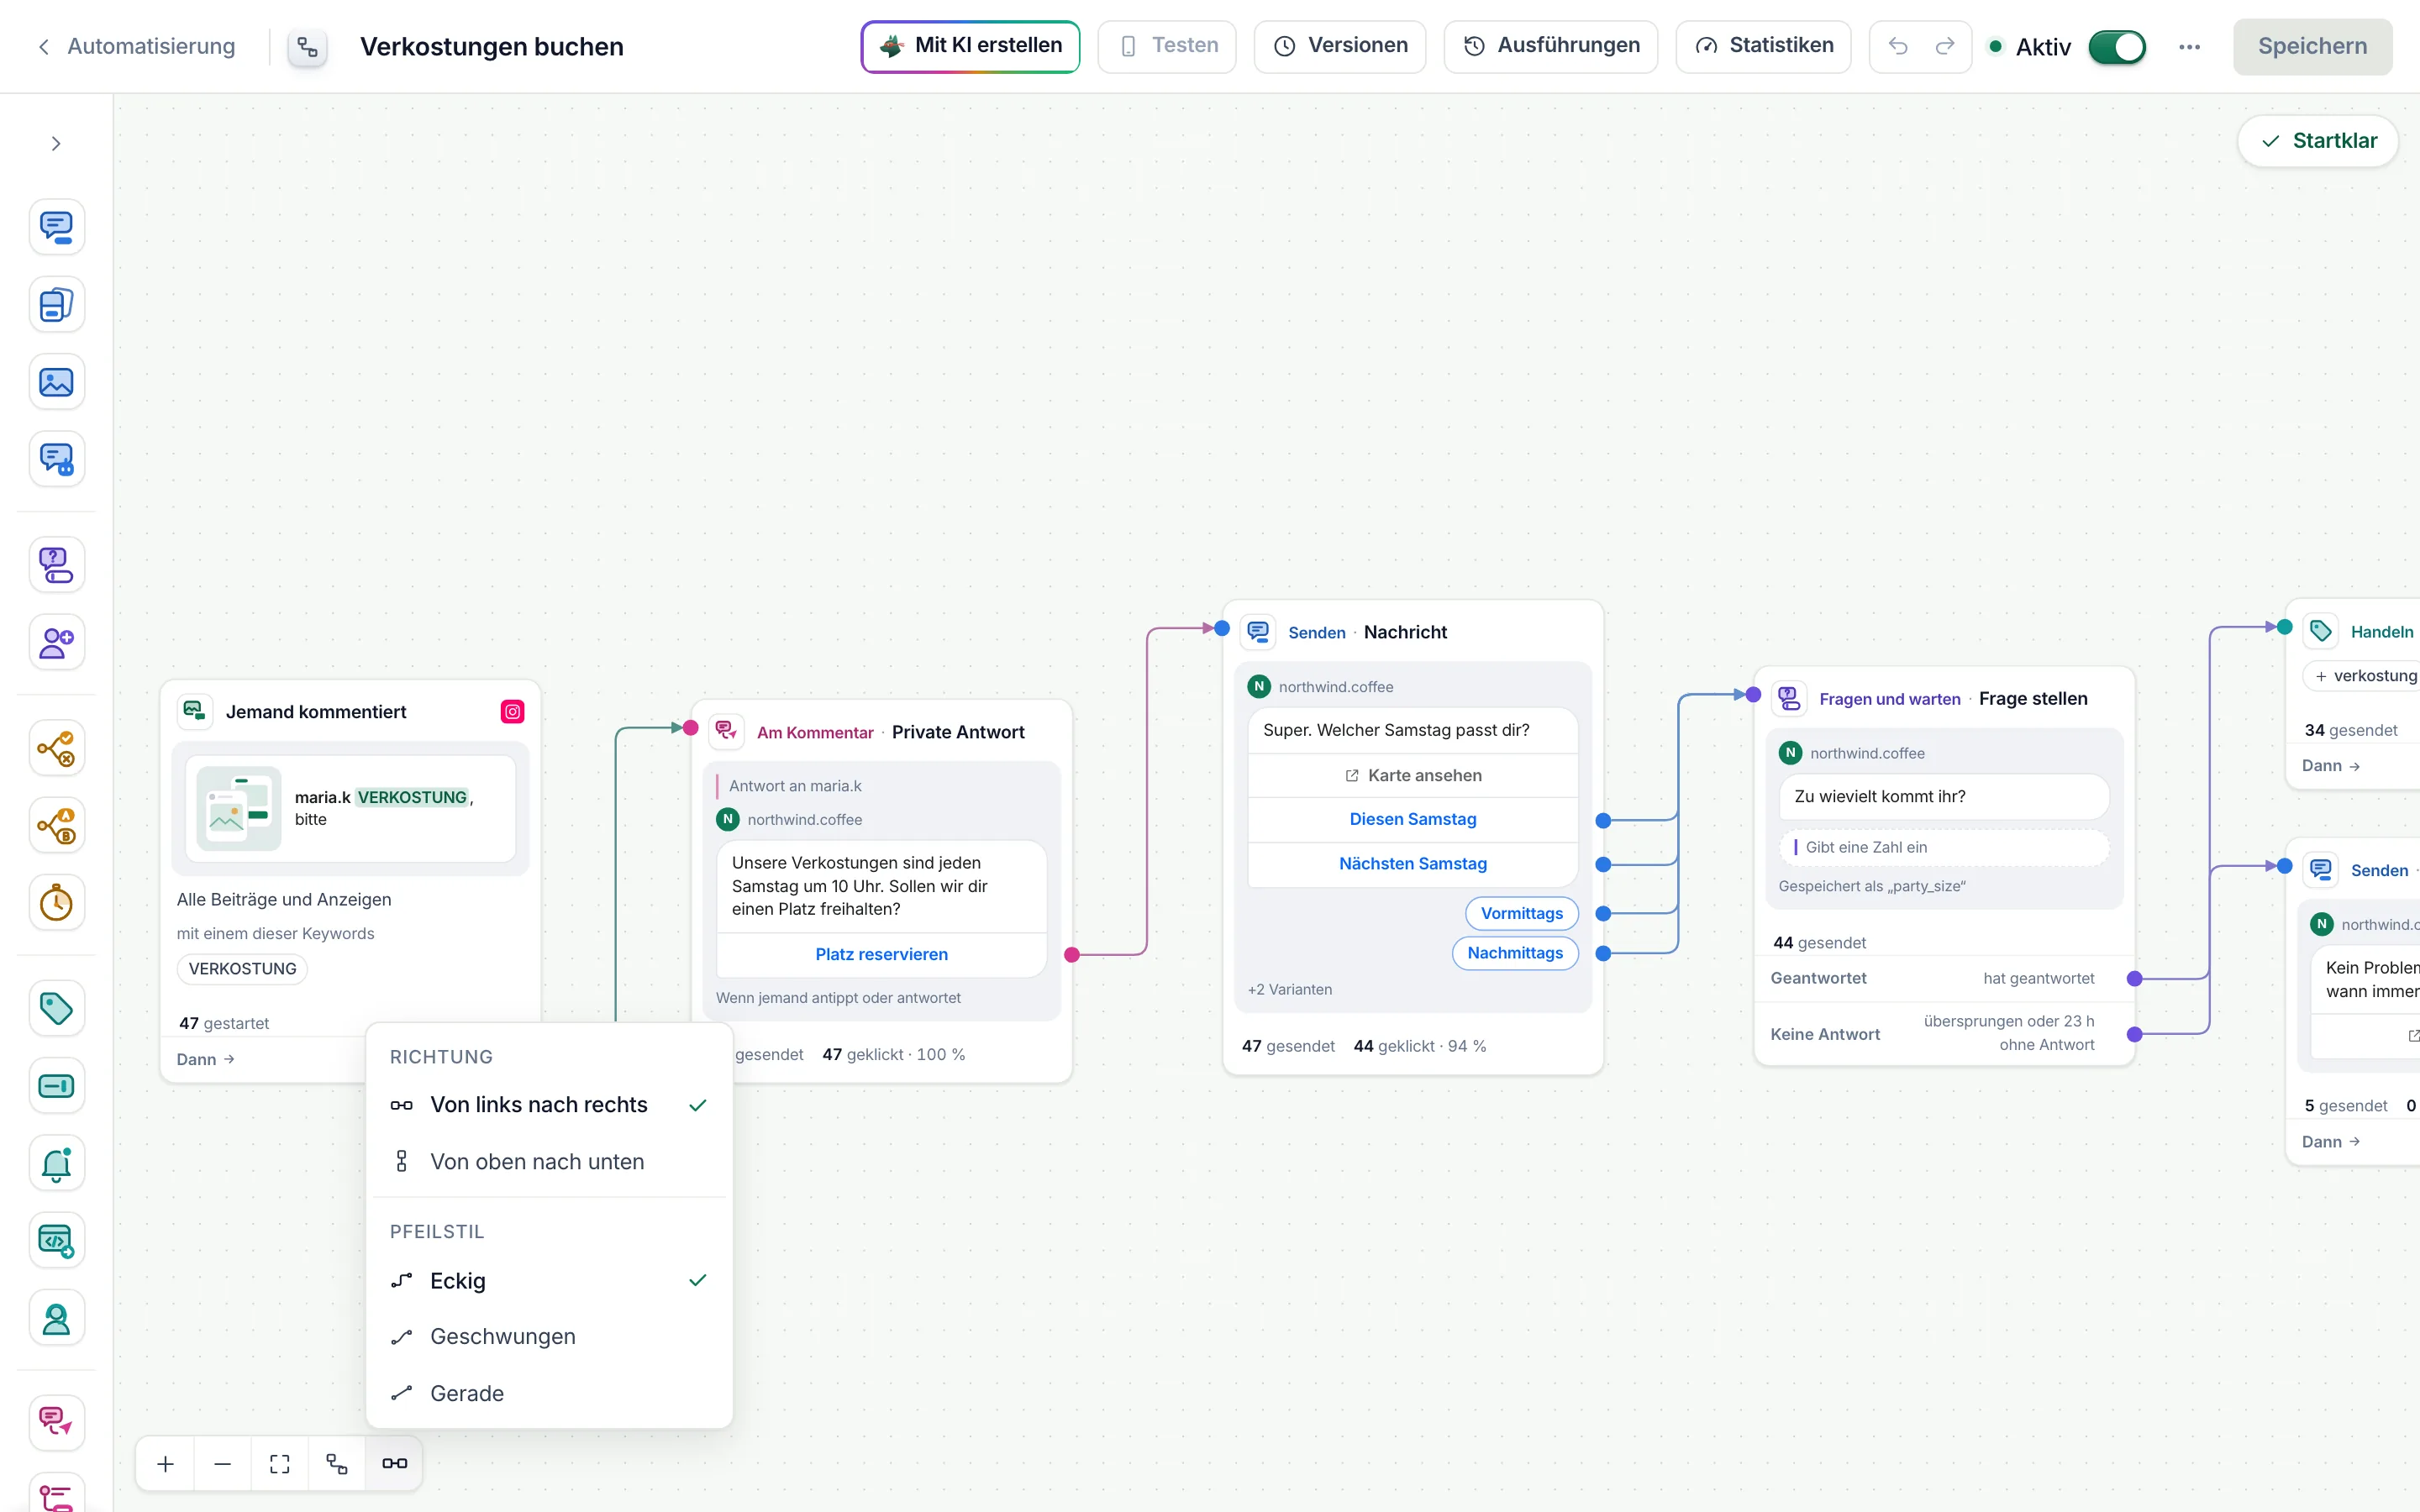2420x1512 pixels.
Task: Open the Instagram icon on trigger card
Action: [x=513, y=712]
